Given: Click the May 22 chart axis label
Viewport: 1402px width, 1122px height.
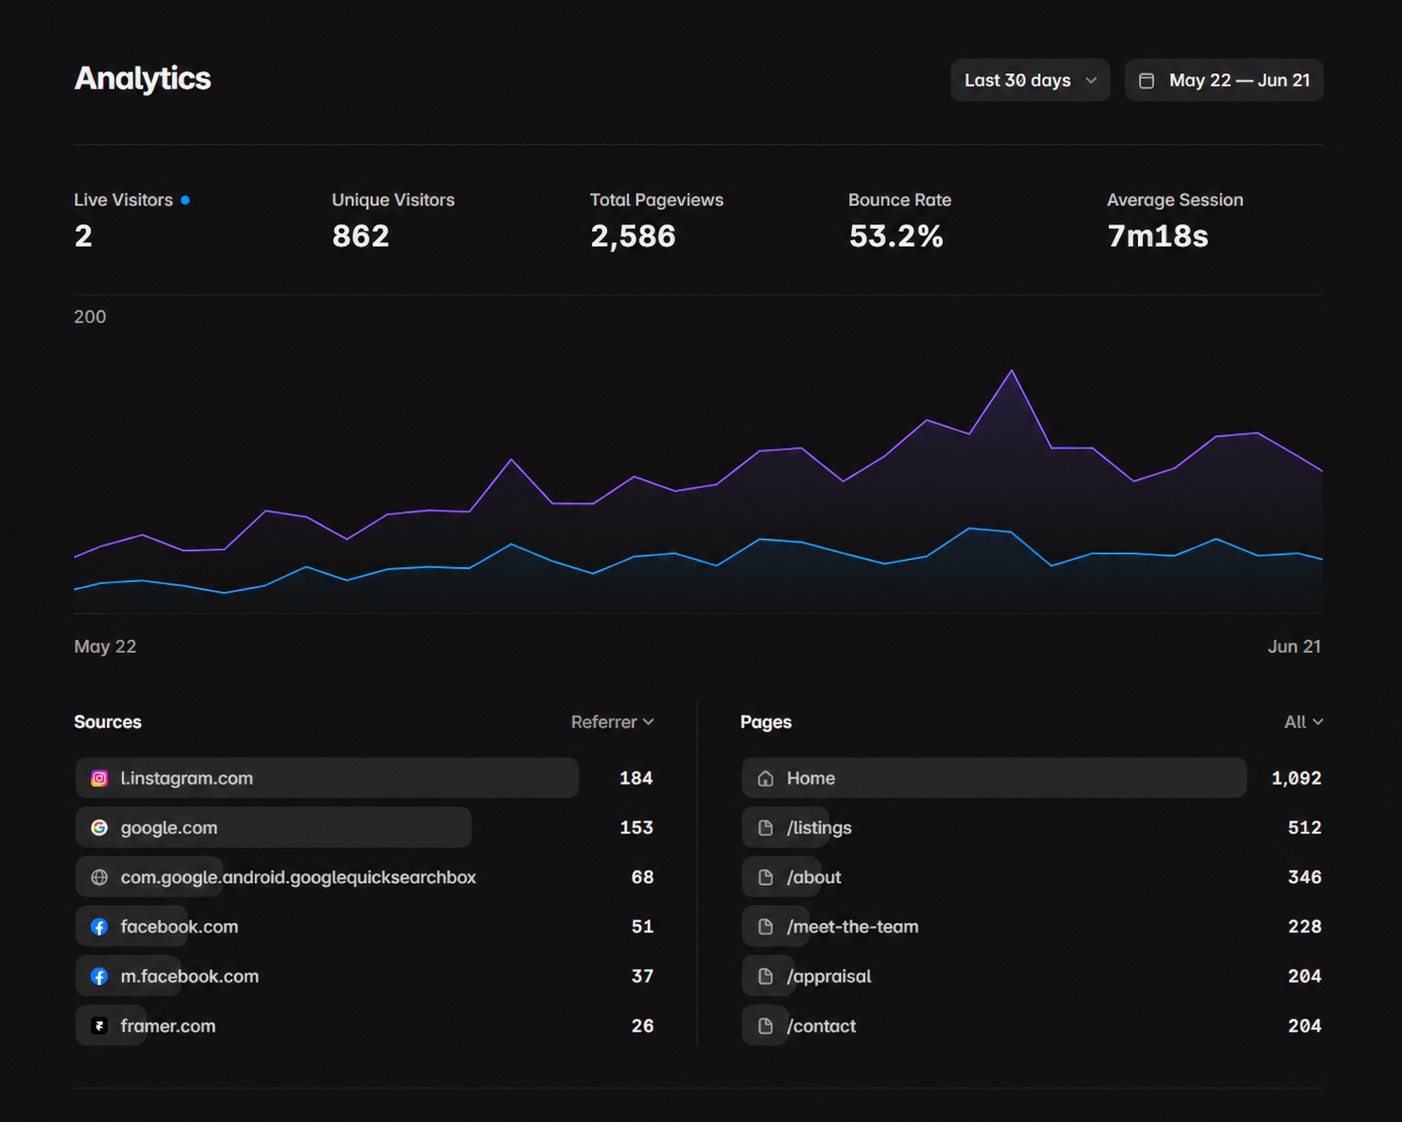Looking at the screenshot, I should tap(105, 647).
